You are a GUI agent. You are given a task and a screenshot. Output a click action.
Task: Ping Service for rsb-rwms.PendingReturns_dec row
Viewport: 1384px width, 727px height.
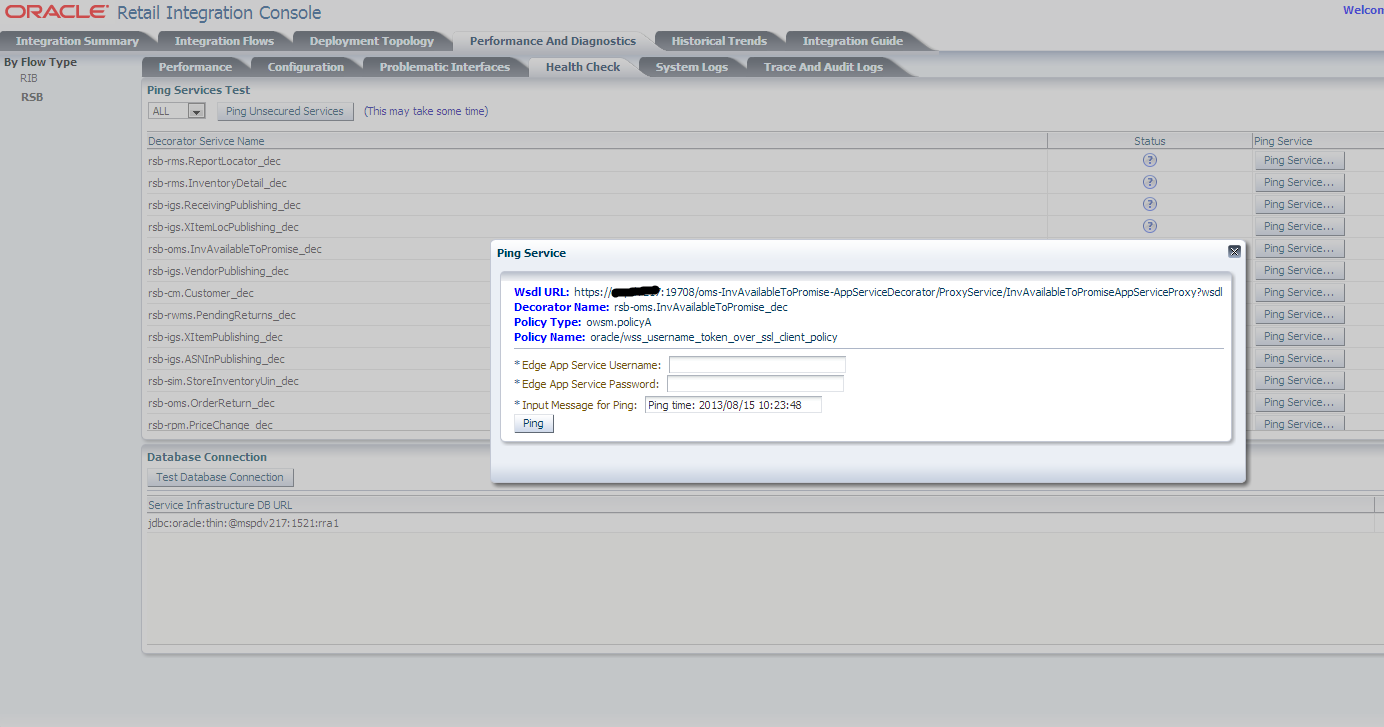coord(1299,314)
